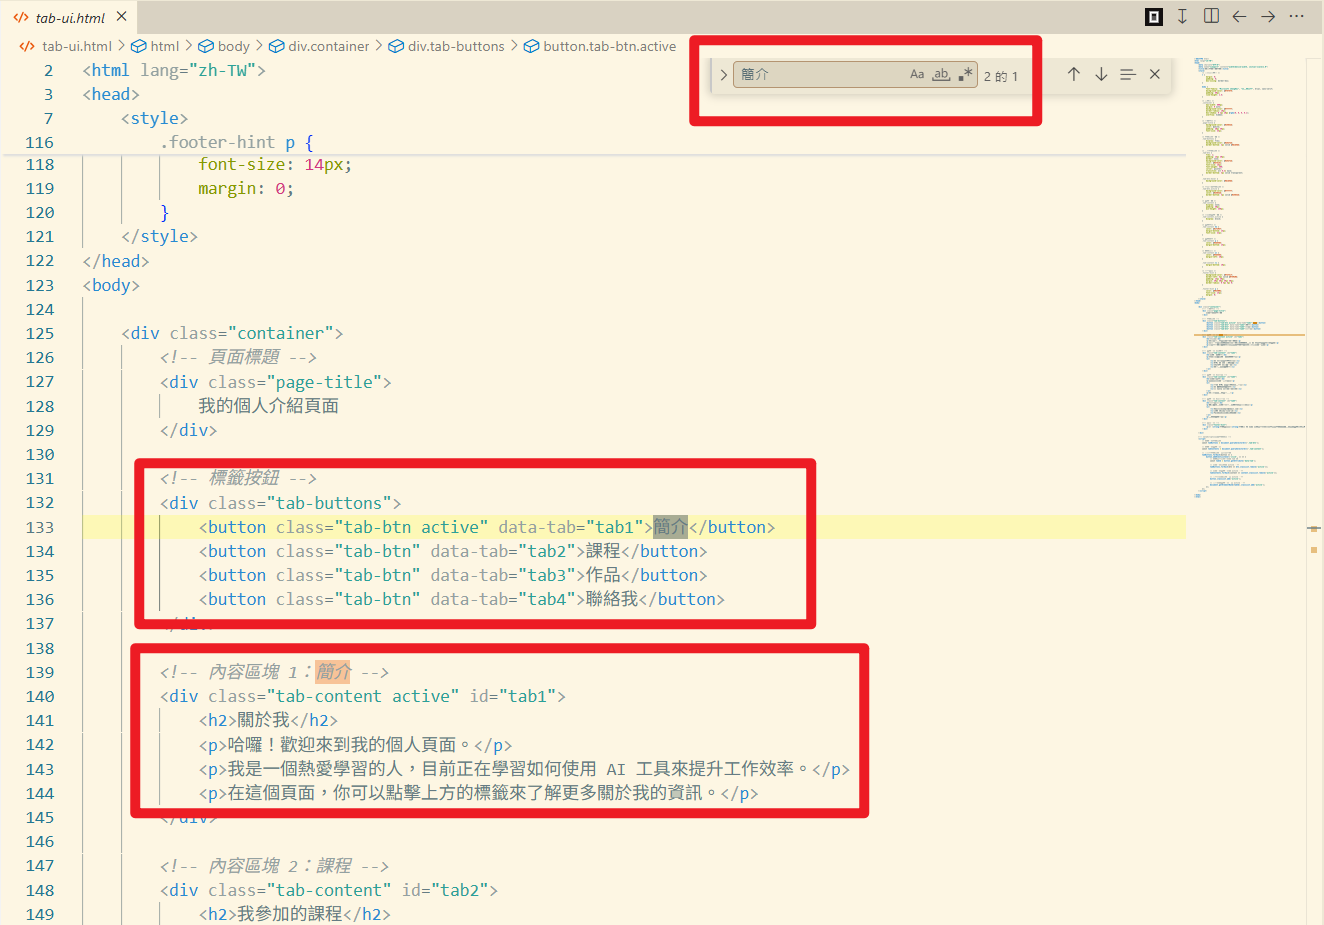The image size is (1324, 925).
Task: Select body in the breadcrumb trail
Action: [232, 45]
